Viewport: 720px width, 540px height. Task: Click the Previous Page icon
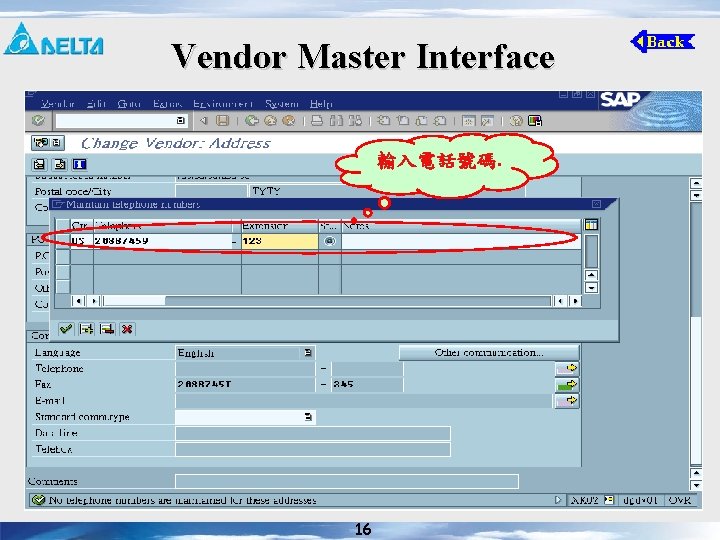pos(402,121)
